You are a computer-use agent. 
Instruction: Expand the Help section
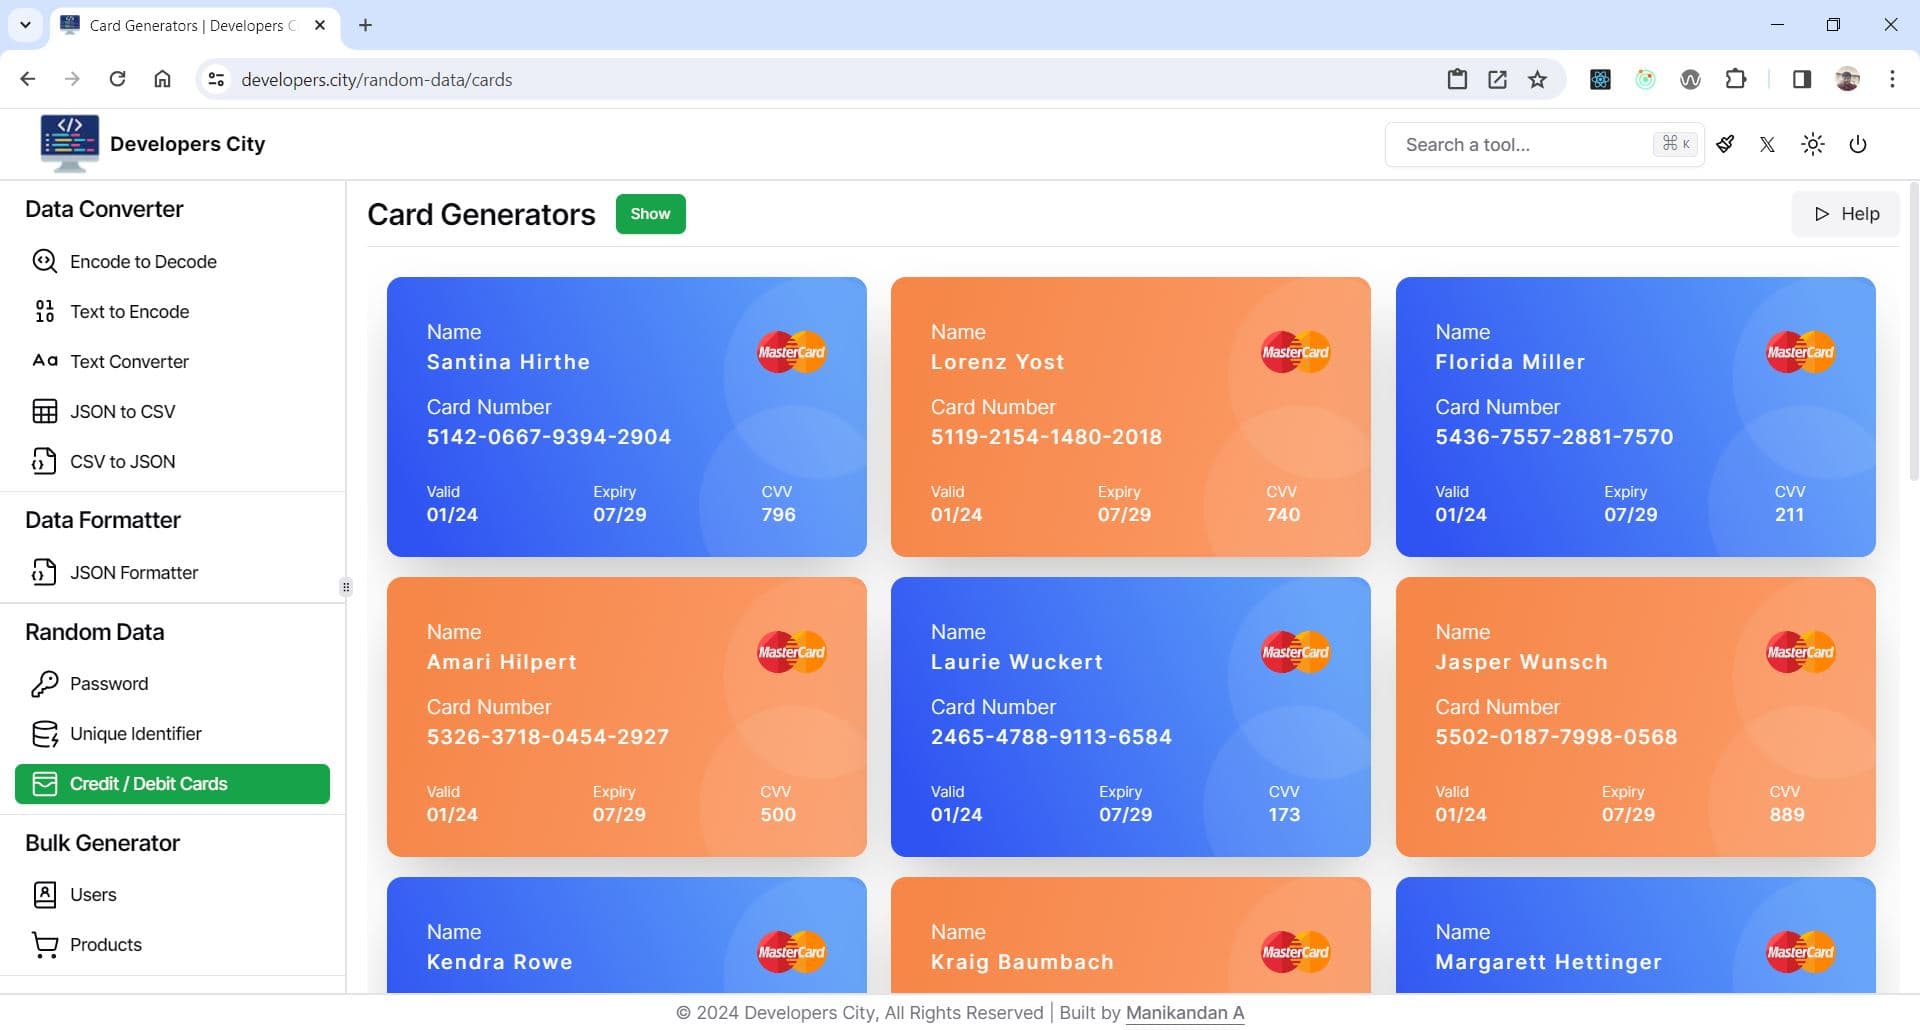[x=1845, y=214]
